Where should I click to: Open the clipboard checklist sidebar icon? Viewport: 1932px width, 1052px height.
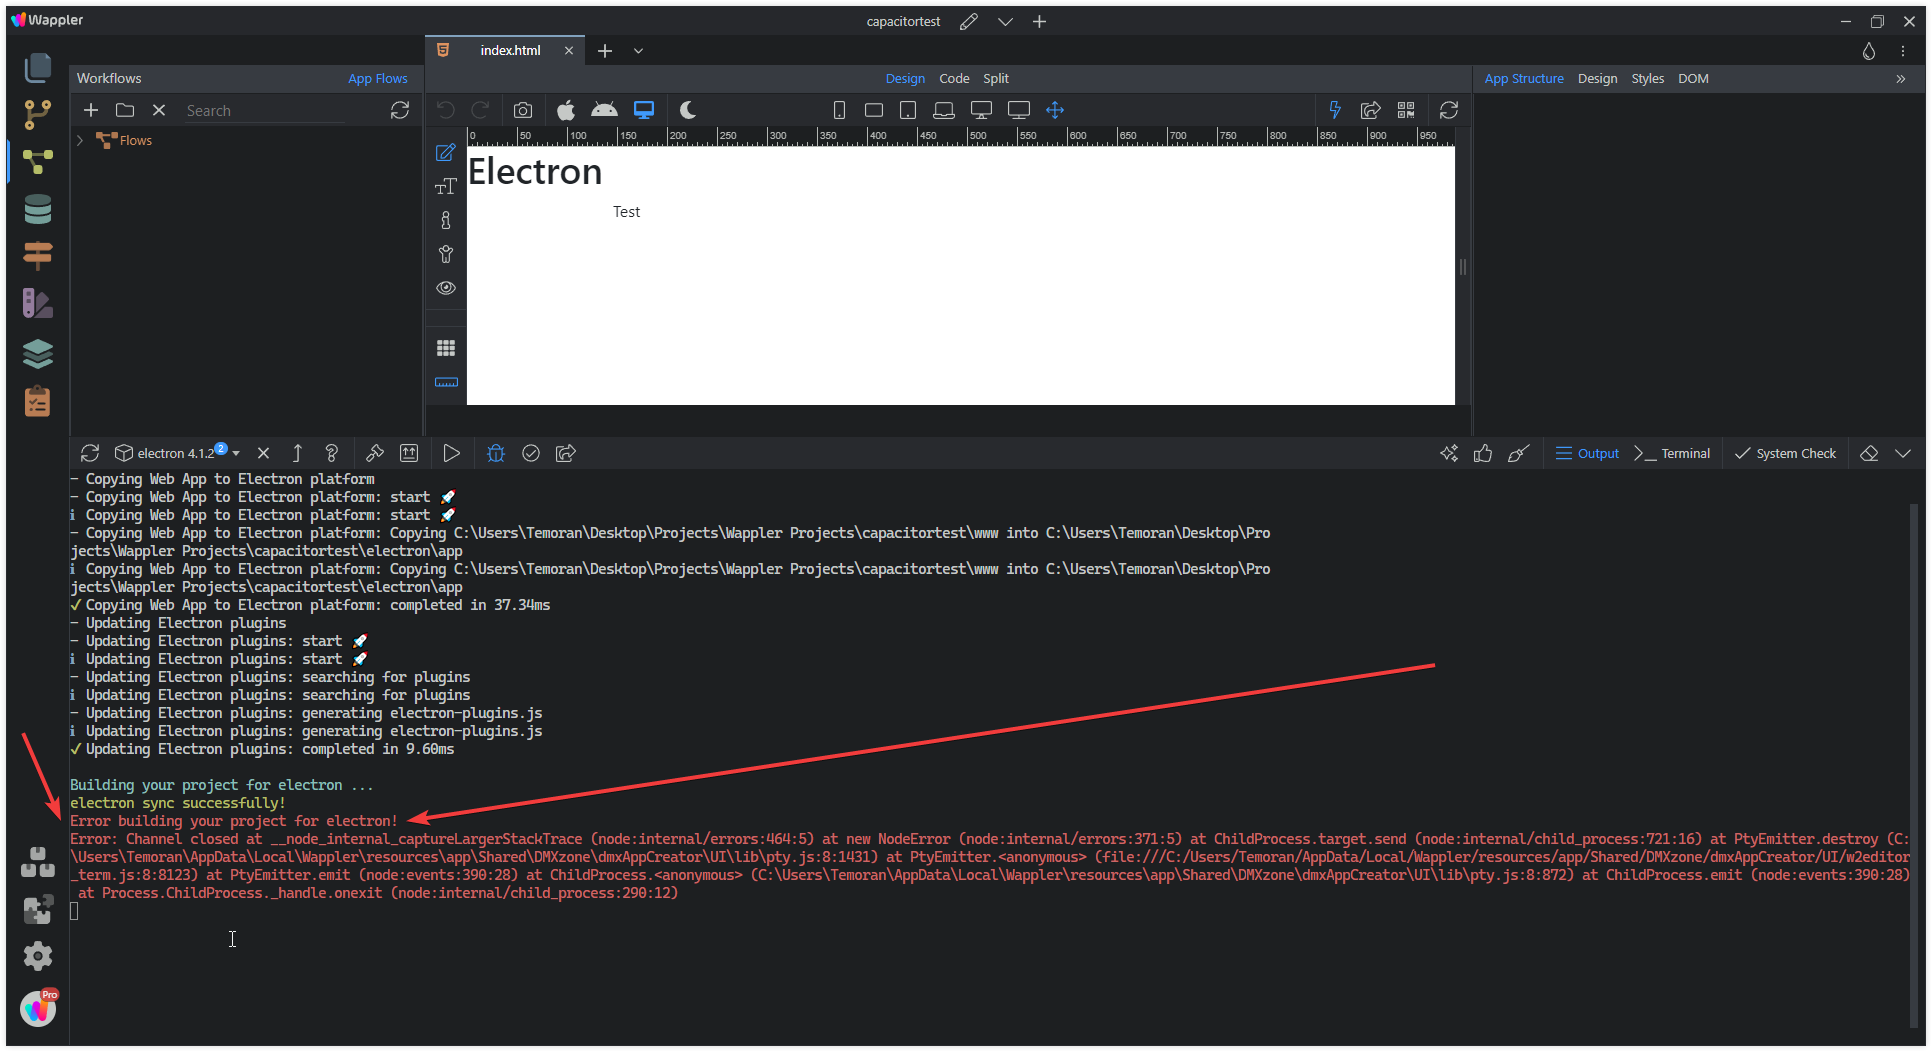tap(38, 401)
